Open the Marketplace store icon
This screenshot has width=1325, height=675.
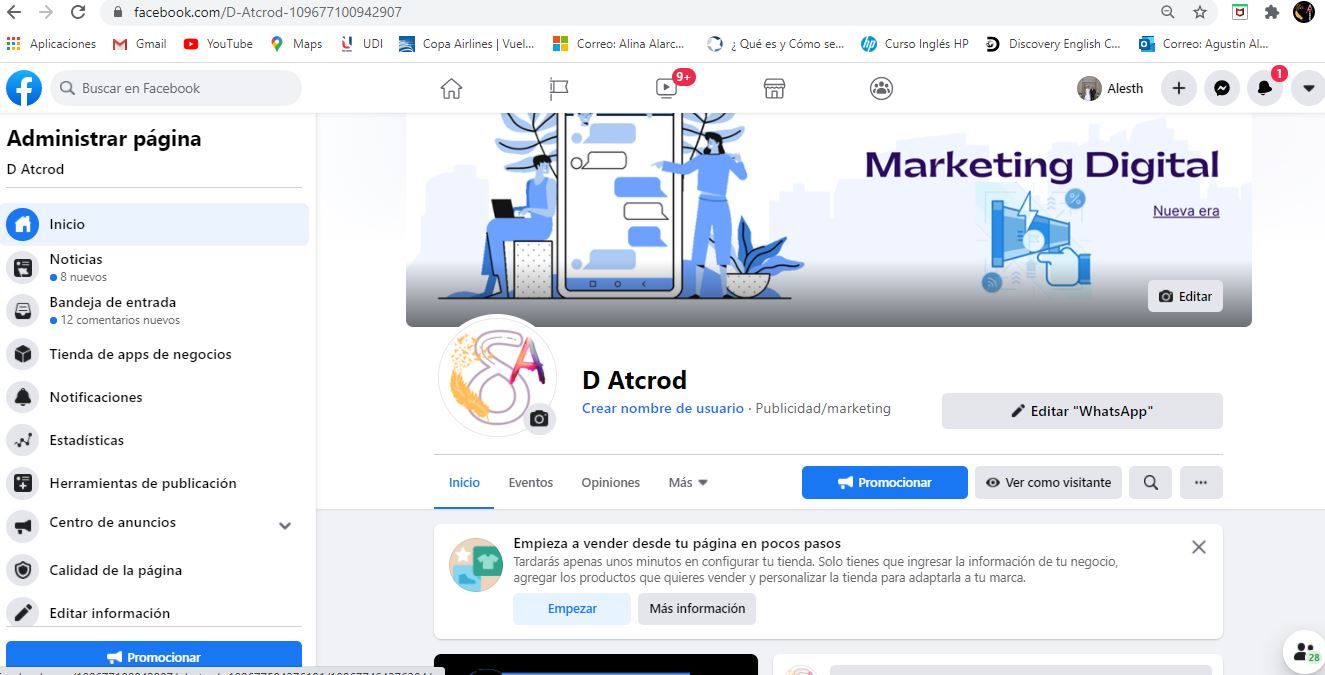click(x=774, y=88)
